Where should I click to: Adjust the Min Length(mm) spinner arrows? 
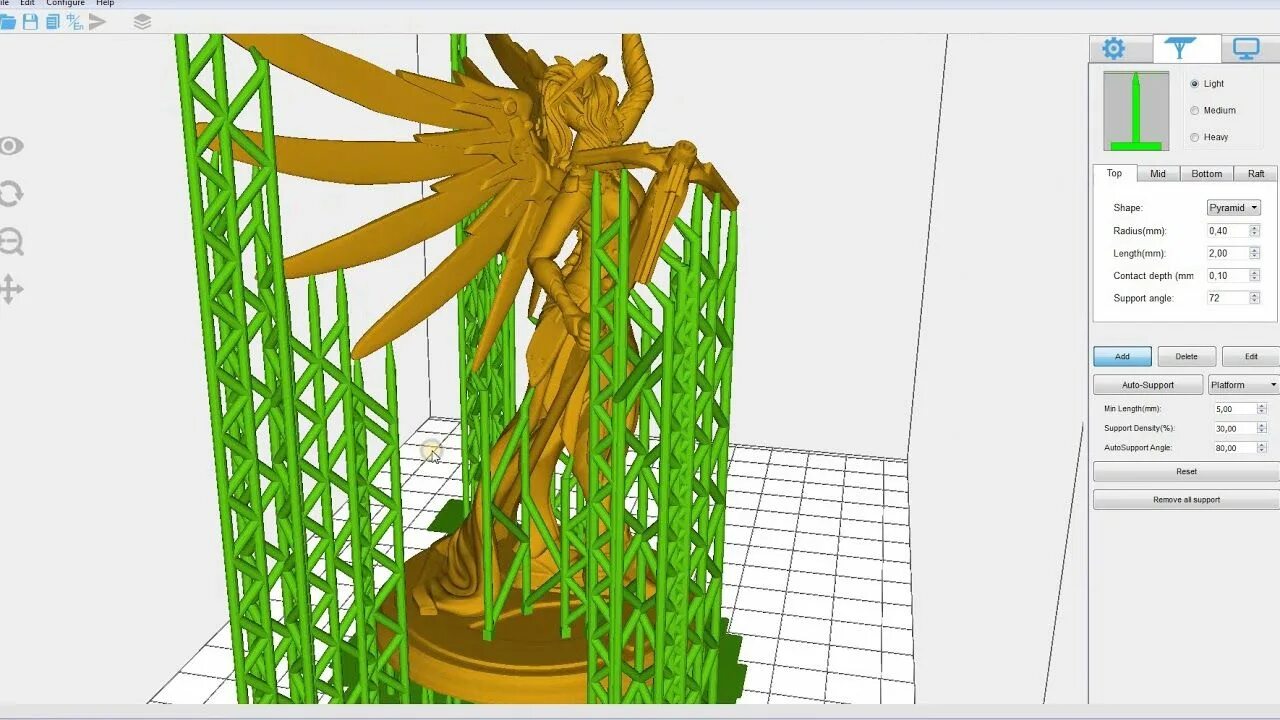coord(1261,409)
